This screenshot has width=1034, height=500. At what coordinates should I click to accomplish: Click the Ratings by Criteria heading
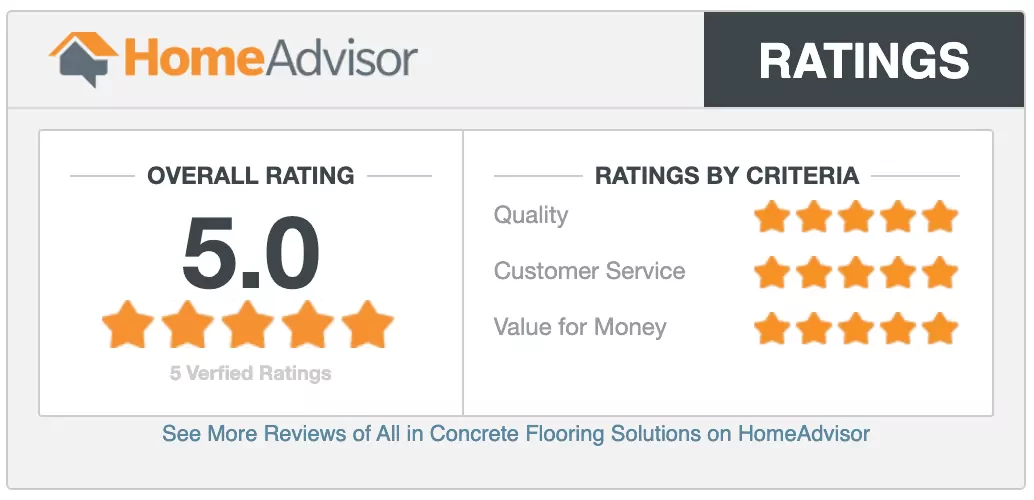point(727,176)
